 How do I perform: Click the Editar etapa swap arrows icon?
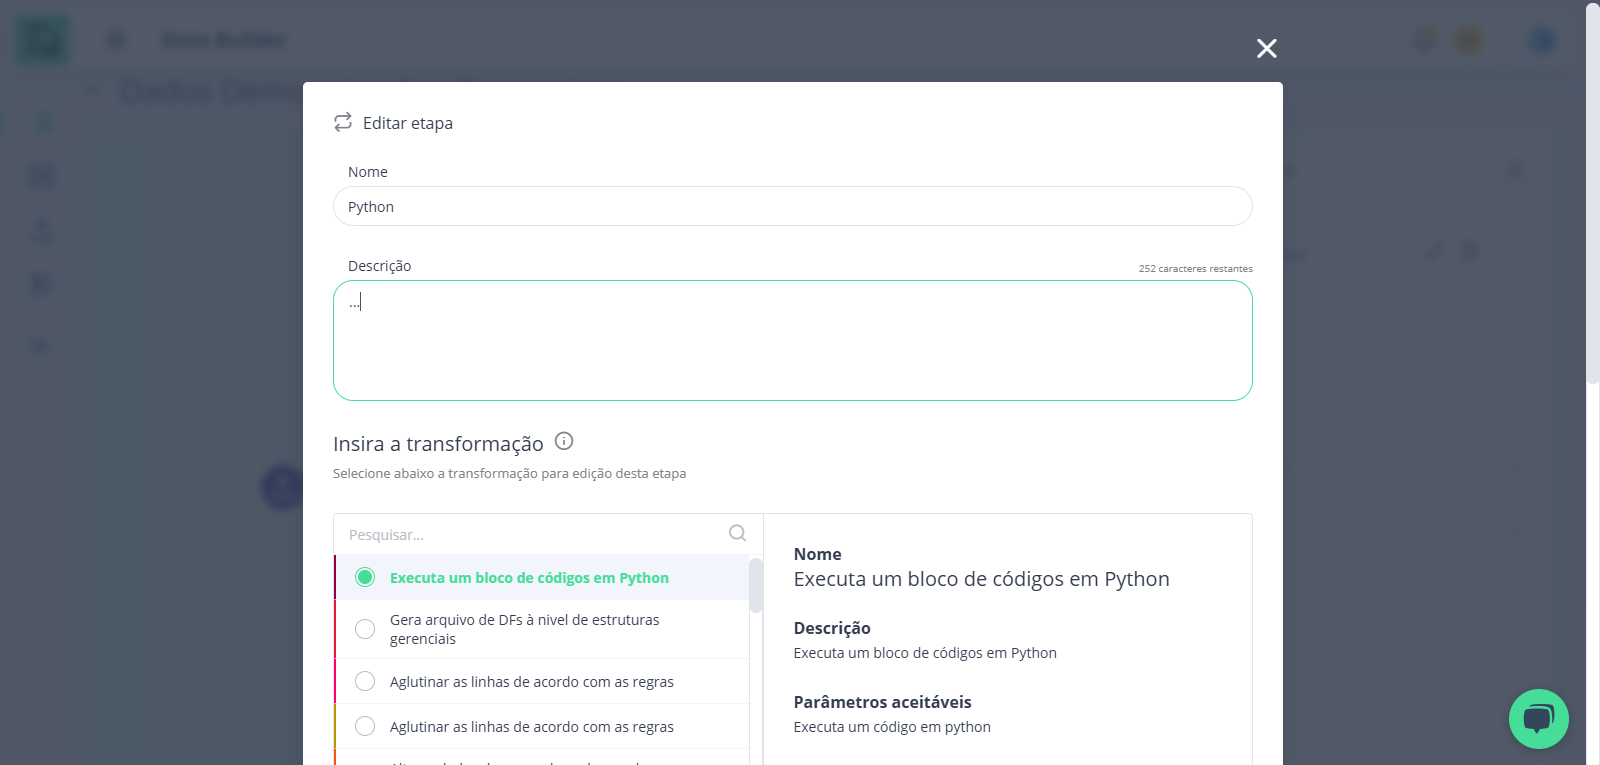[x=343, y=122]
